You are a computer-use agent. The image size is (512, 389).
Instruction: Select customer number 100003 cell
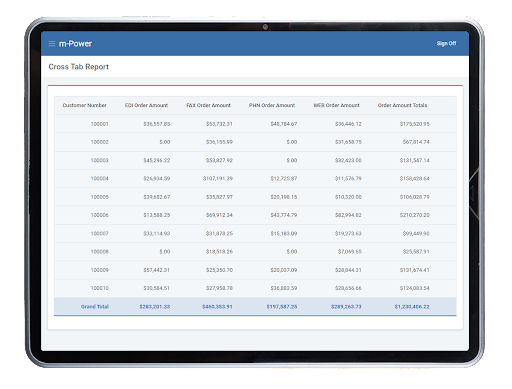pos(100,160)
